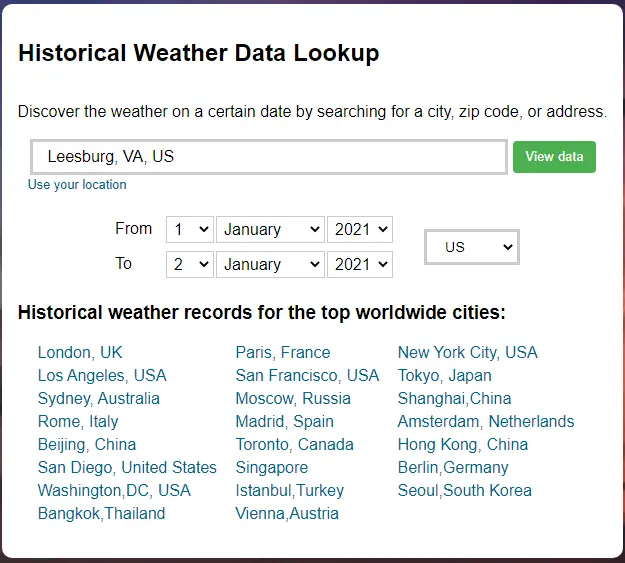The width and height of the screenshot is (625, 563).
Task: Open the From day dropdown
Action: pos(189,229)
